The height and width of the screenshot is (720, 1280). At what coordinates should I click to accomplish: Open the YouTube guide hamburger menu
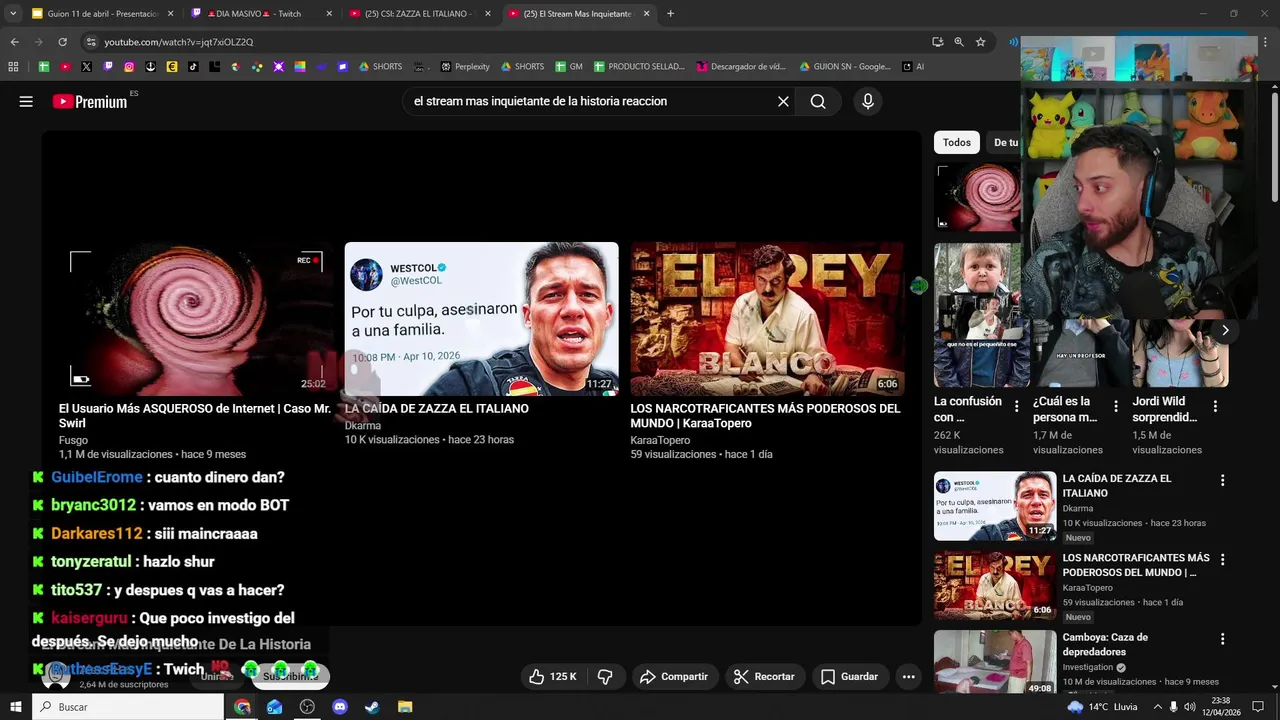(x=26, y=101)
